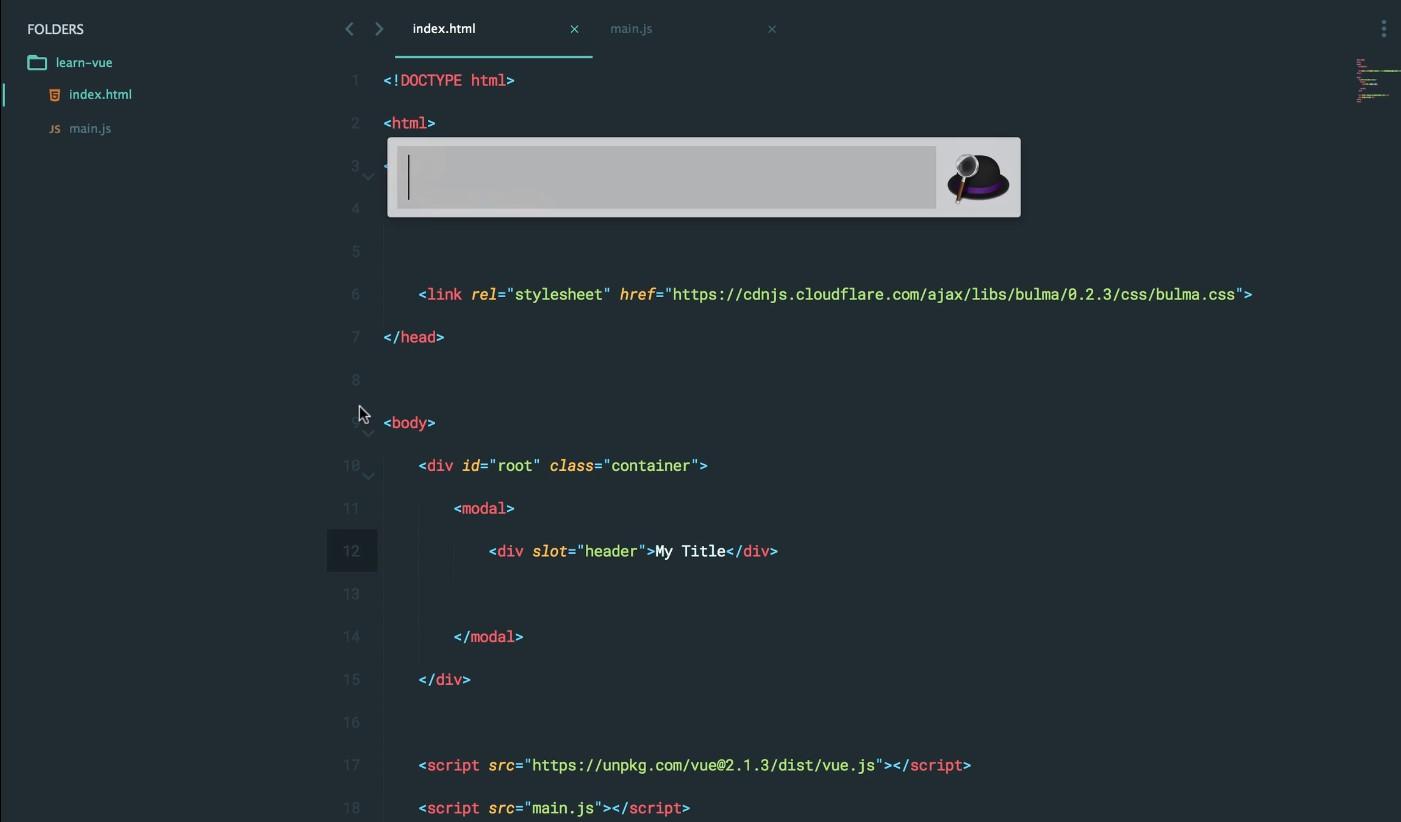
Task: Click the Alfred hat icon
Action: 977,178
